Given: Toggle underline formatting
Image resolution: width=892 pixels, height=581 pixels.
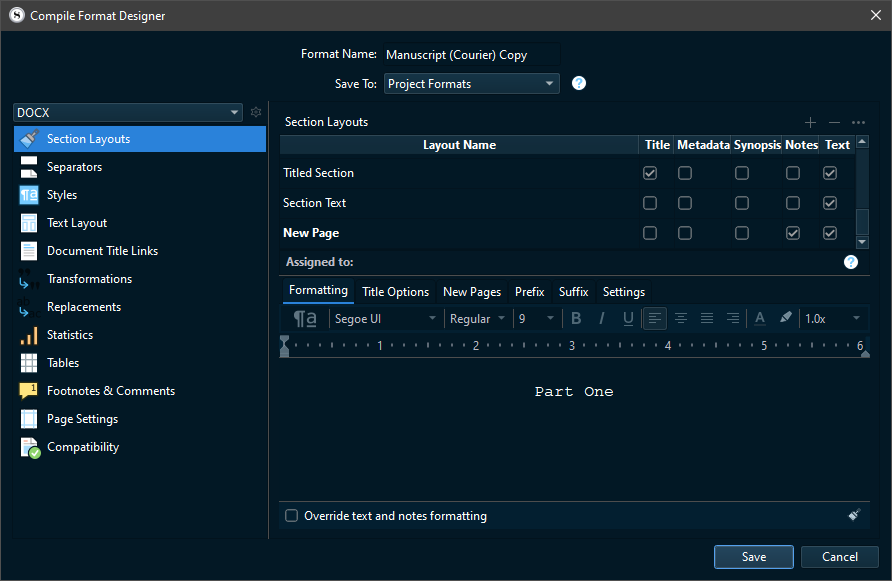Looking at the screenshot, I should 628,319.
